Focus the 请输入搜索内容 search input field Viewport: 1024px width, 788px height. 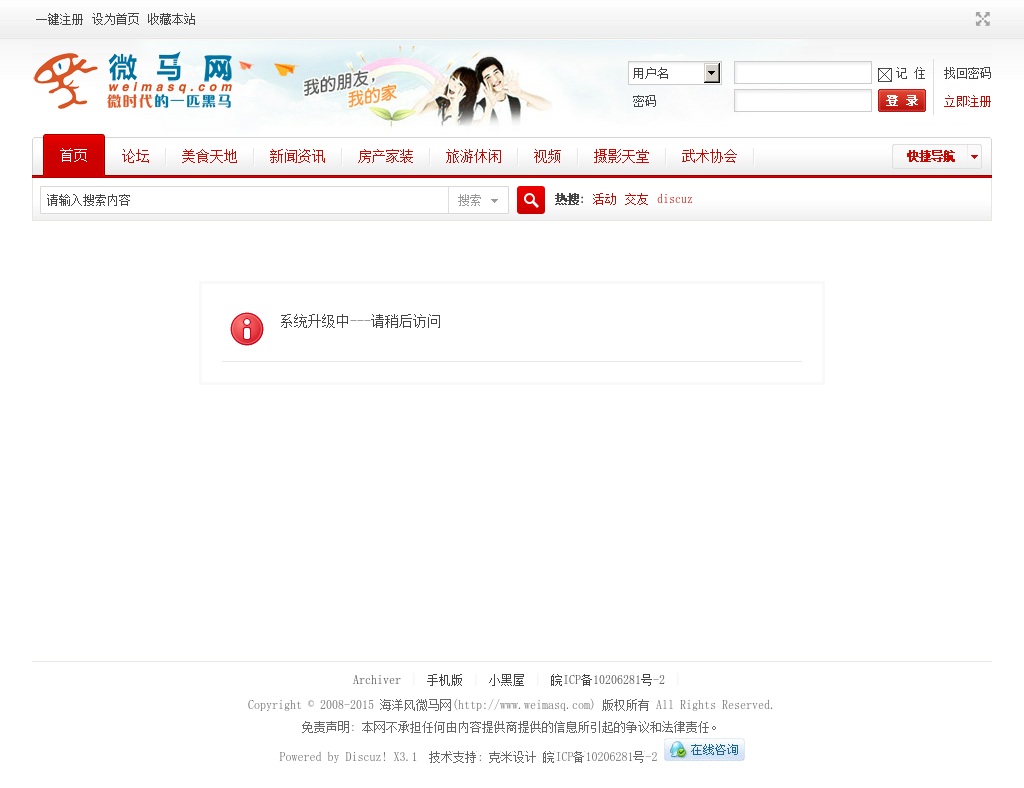pos(244,201)
